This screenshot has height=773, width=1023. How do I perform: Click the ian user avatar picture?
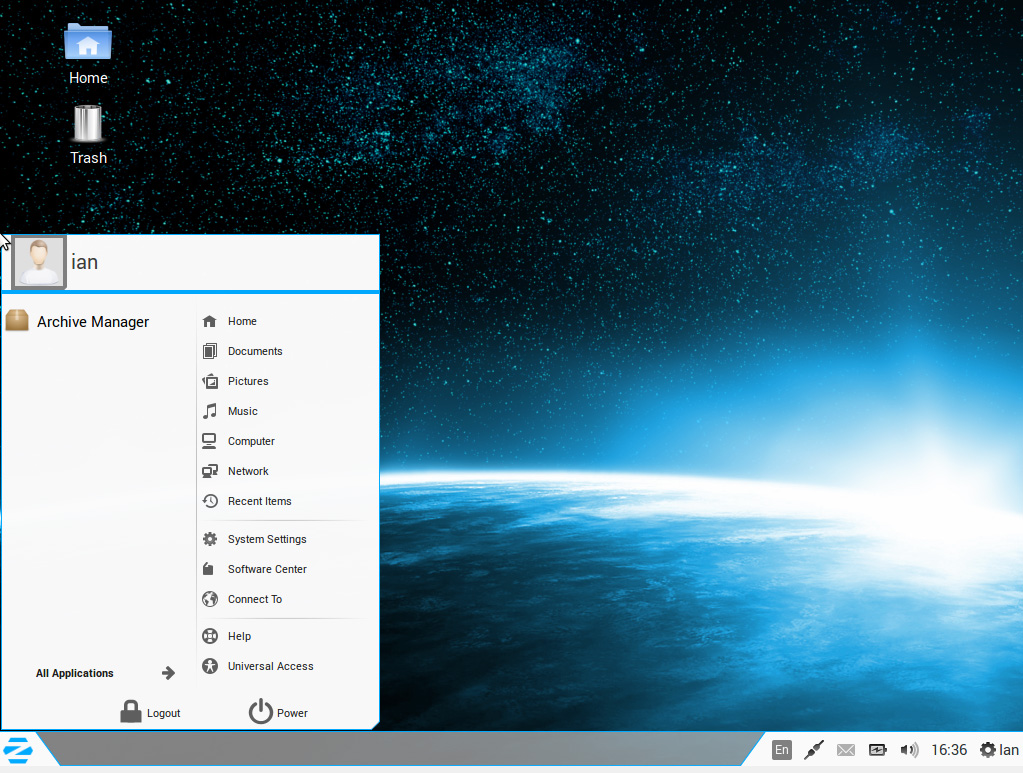click(x=39, y=262)
